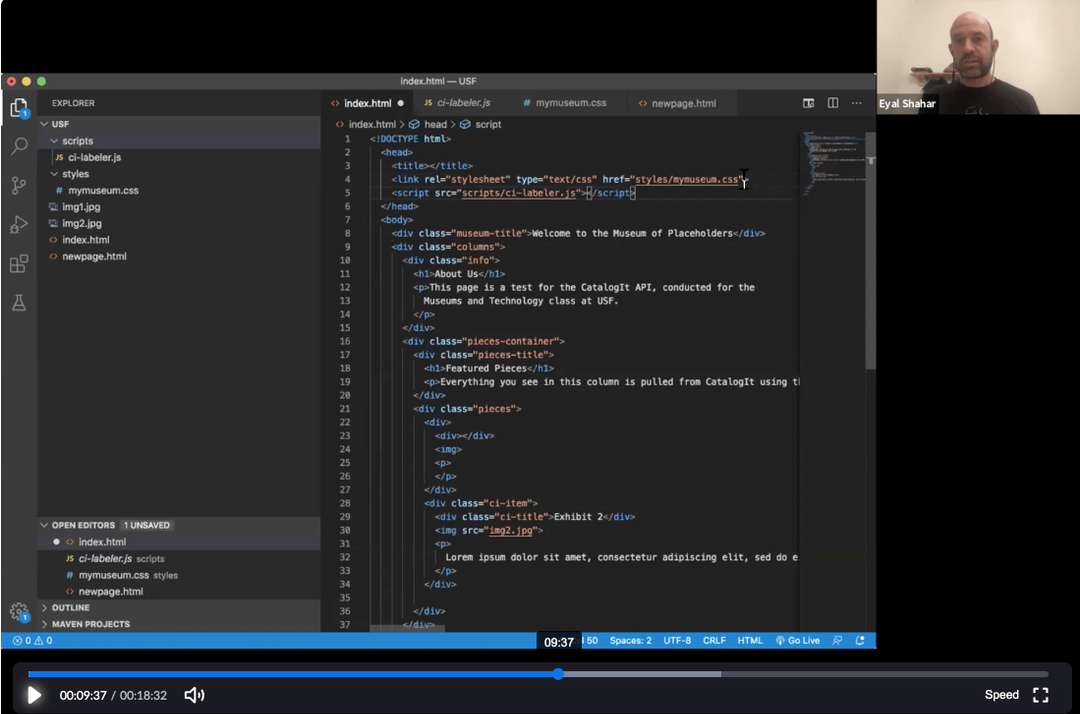This screenshot has height=714, width=1080.
Task: Enter fullscreen video mode
Action: point(1040,695)
